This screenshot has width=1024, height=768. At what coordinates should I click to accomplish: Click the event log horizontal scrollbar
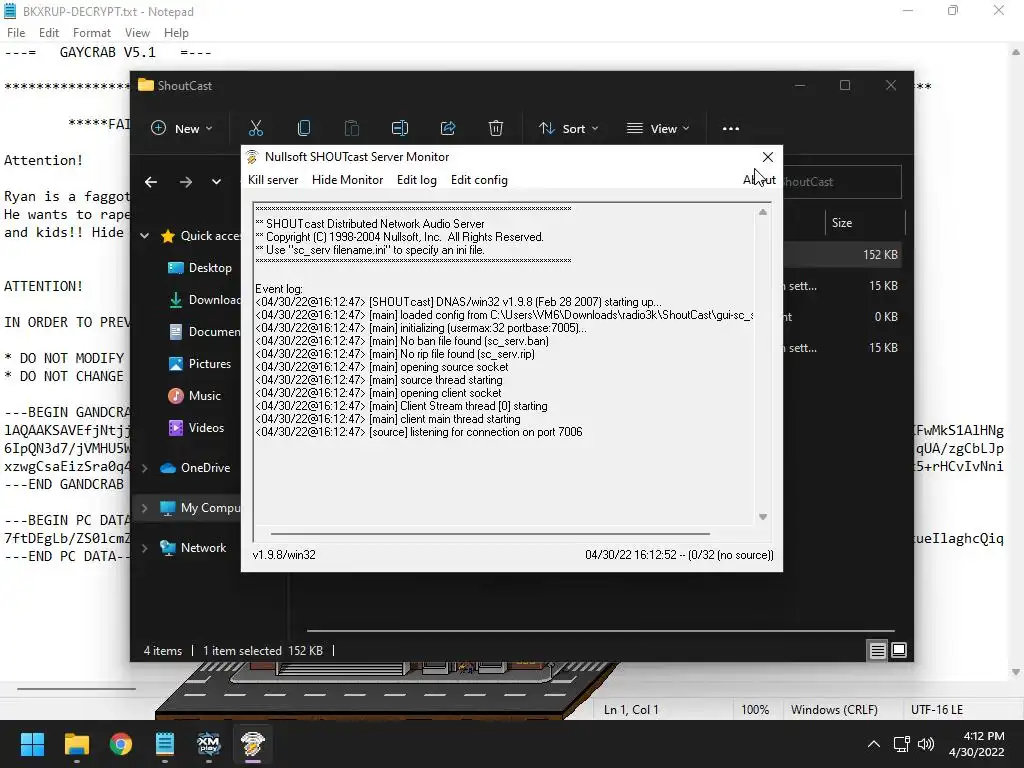(x=490, y=534)
